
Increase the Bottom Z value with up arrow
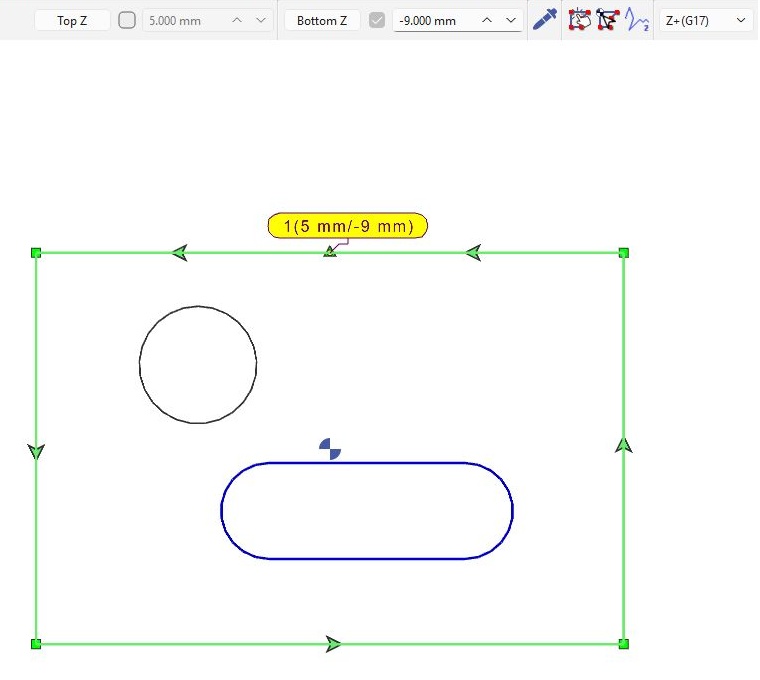pyautogui.click(x=487, y=20)
